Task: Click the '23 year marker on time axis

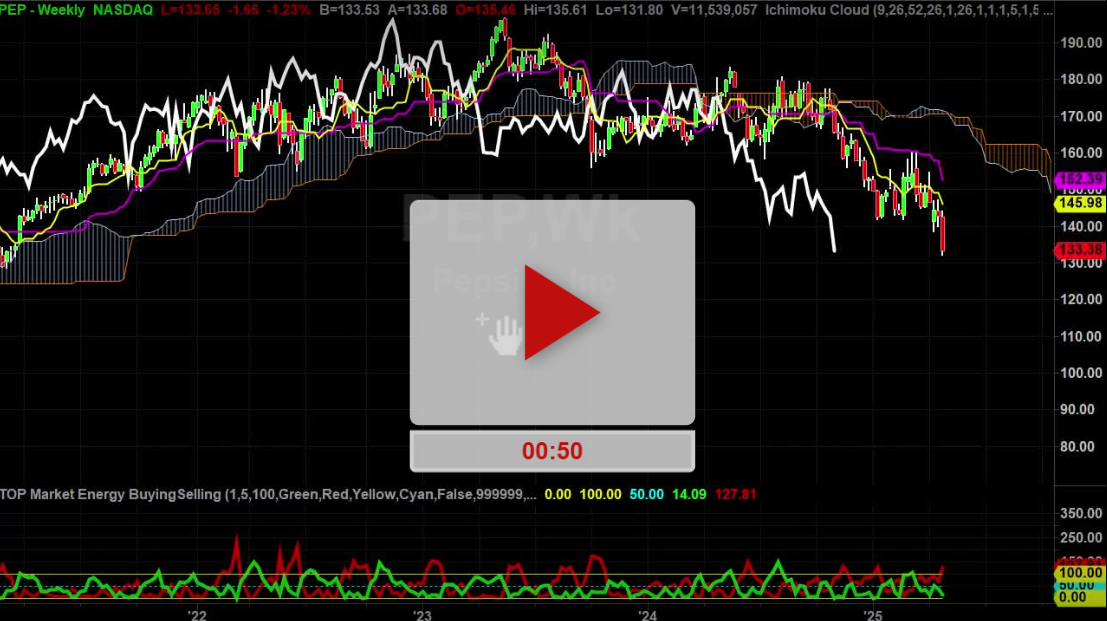Action: pos(422,615)
